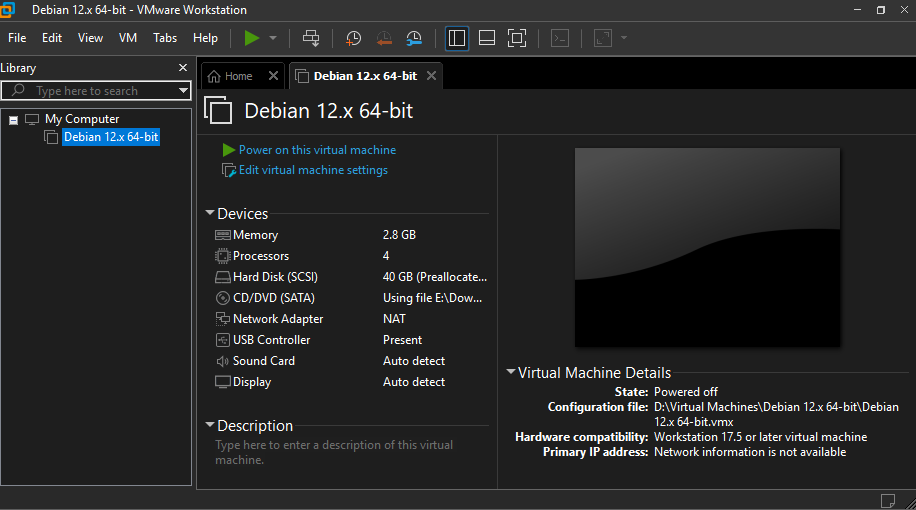Click the Using file E:\Dow... value
This screenshot has width=916, height=510.
(432, 298)
